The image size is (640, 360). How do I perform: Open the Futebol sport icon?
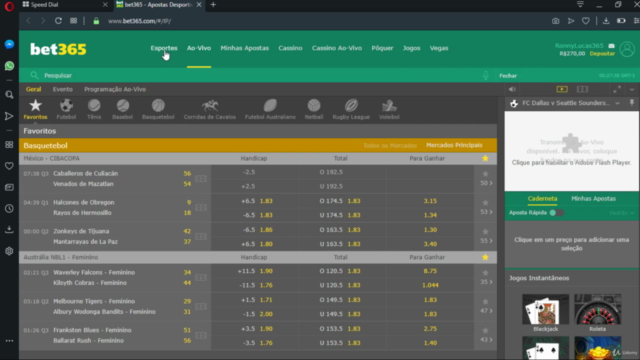tap(66, 109)
